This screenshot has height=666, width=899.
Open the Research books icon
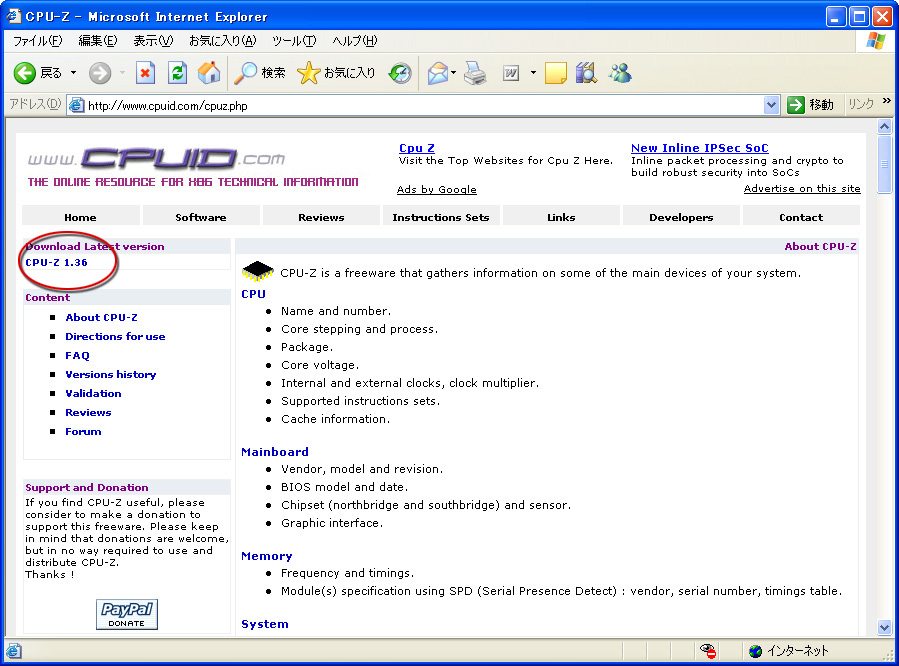pos(586,73)
